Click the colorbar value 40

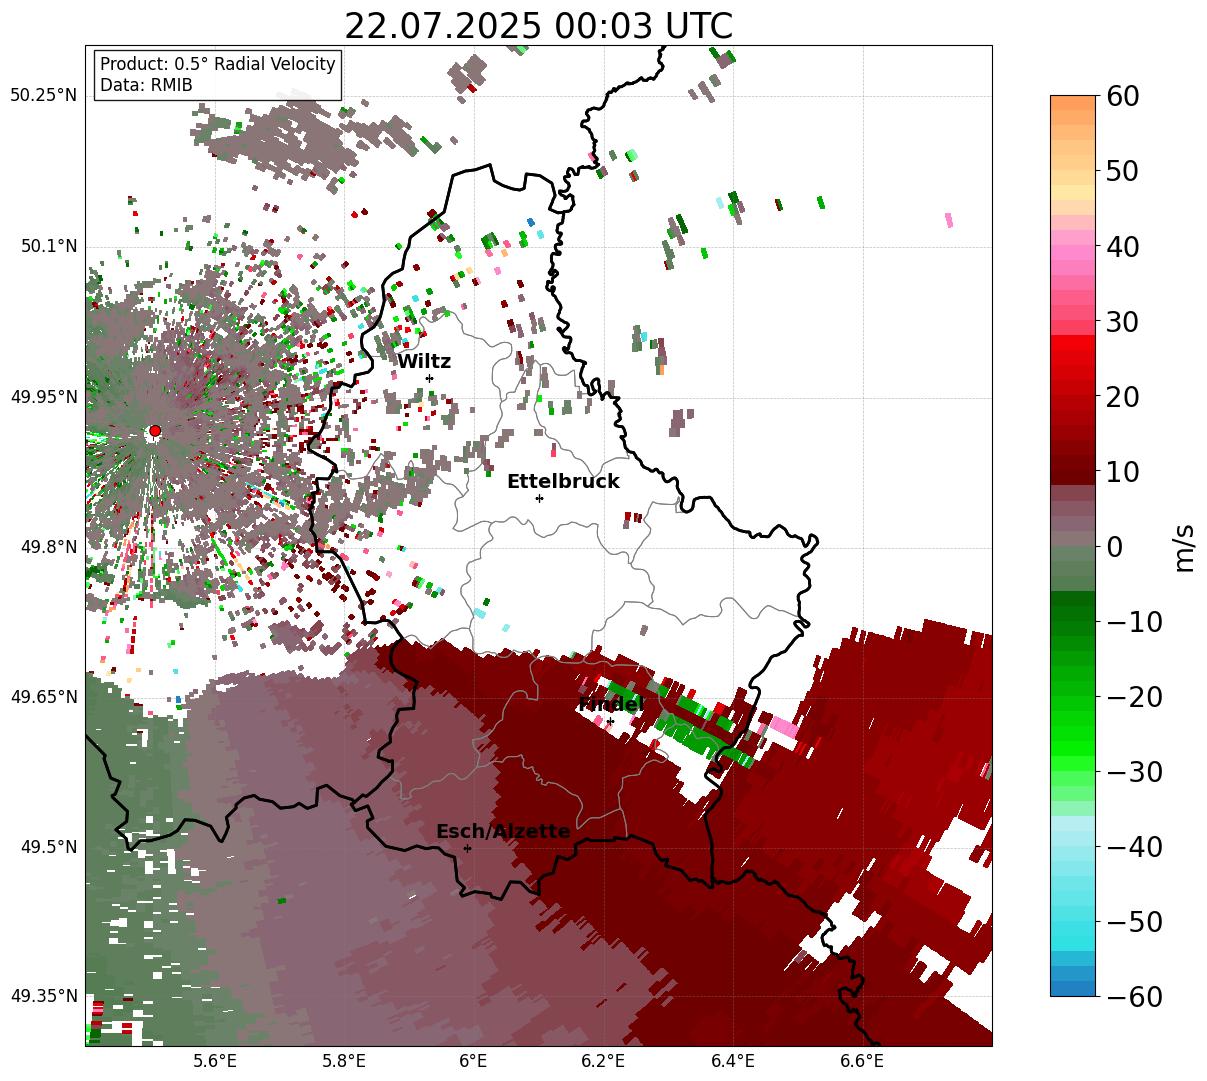point(1122,246)
